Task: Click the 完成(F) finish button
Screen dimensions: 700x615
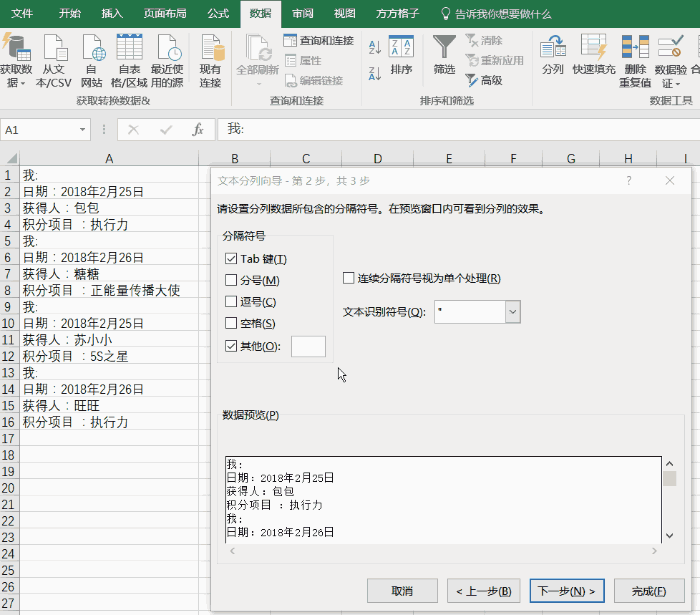Action: click(649, 591)
